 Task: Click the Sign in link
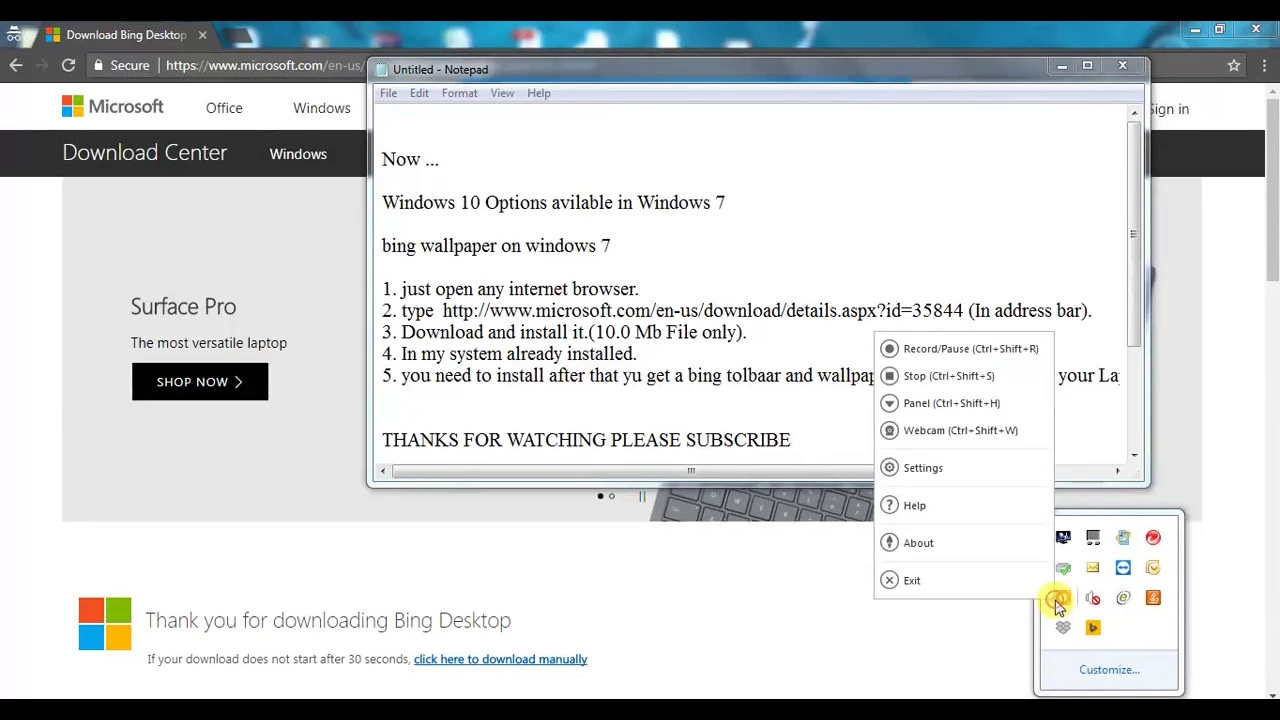tap(1169, 109)
